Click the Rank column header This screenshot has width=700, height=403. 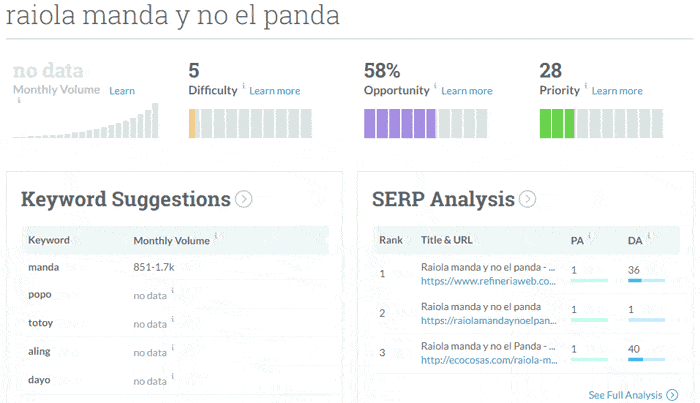pyautogui.click(x=391, y=240)
